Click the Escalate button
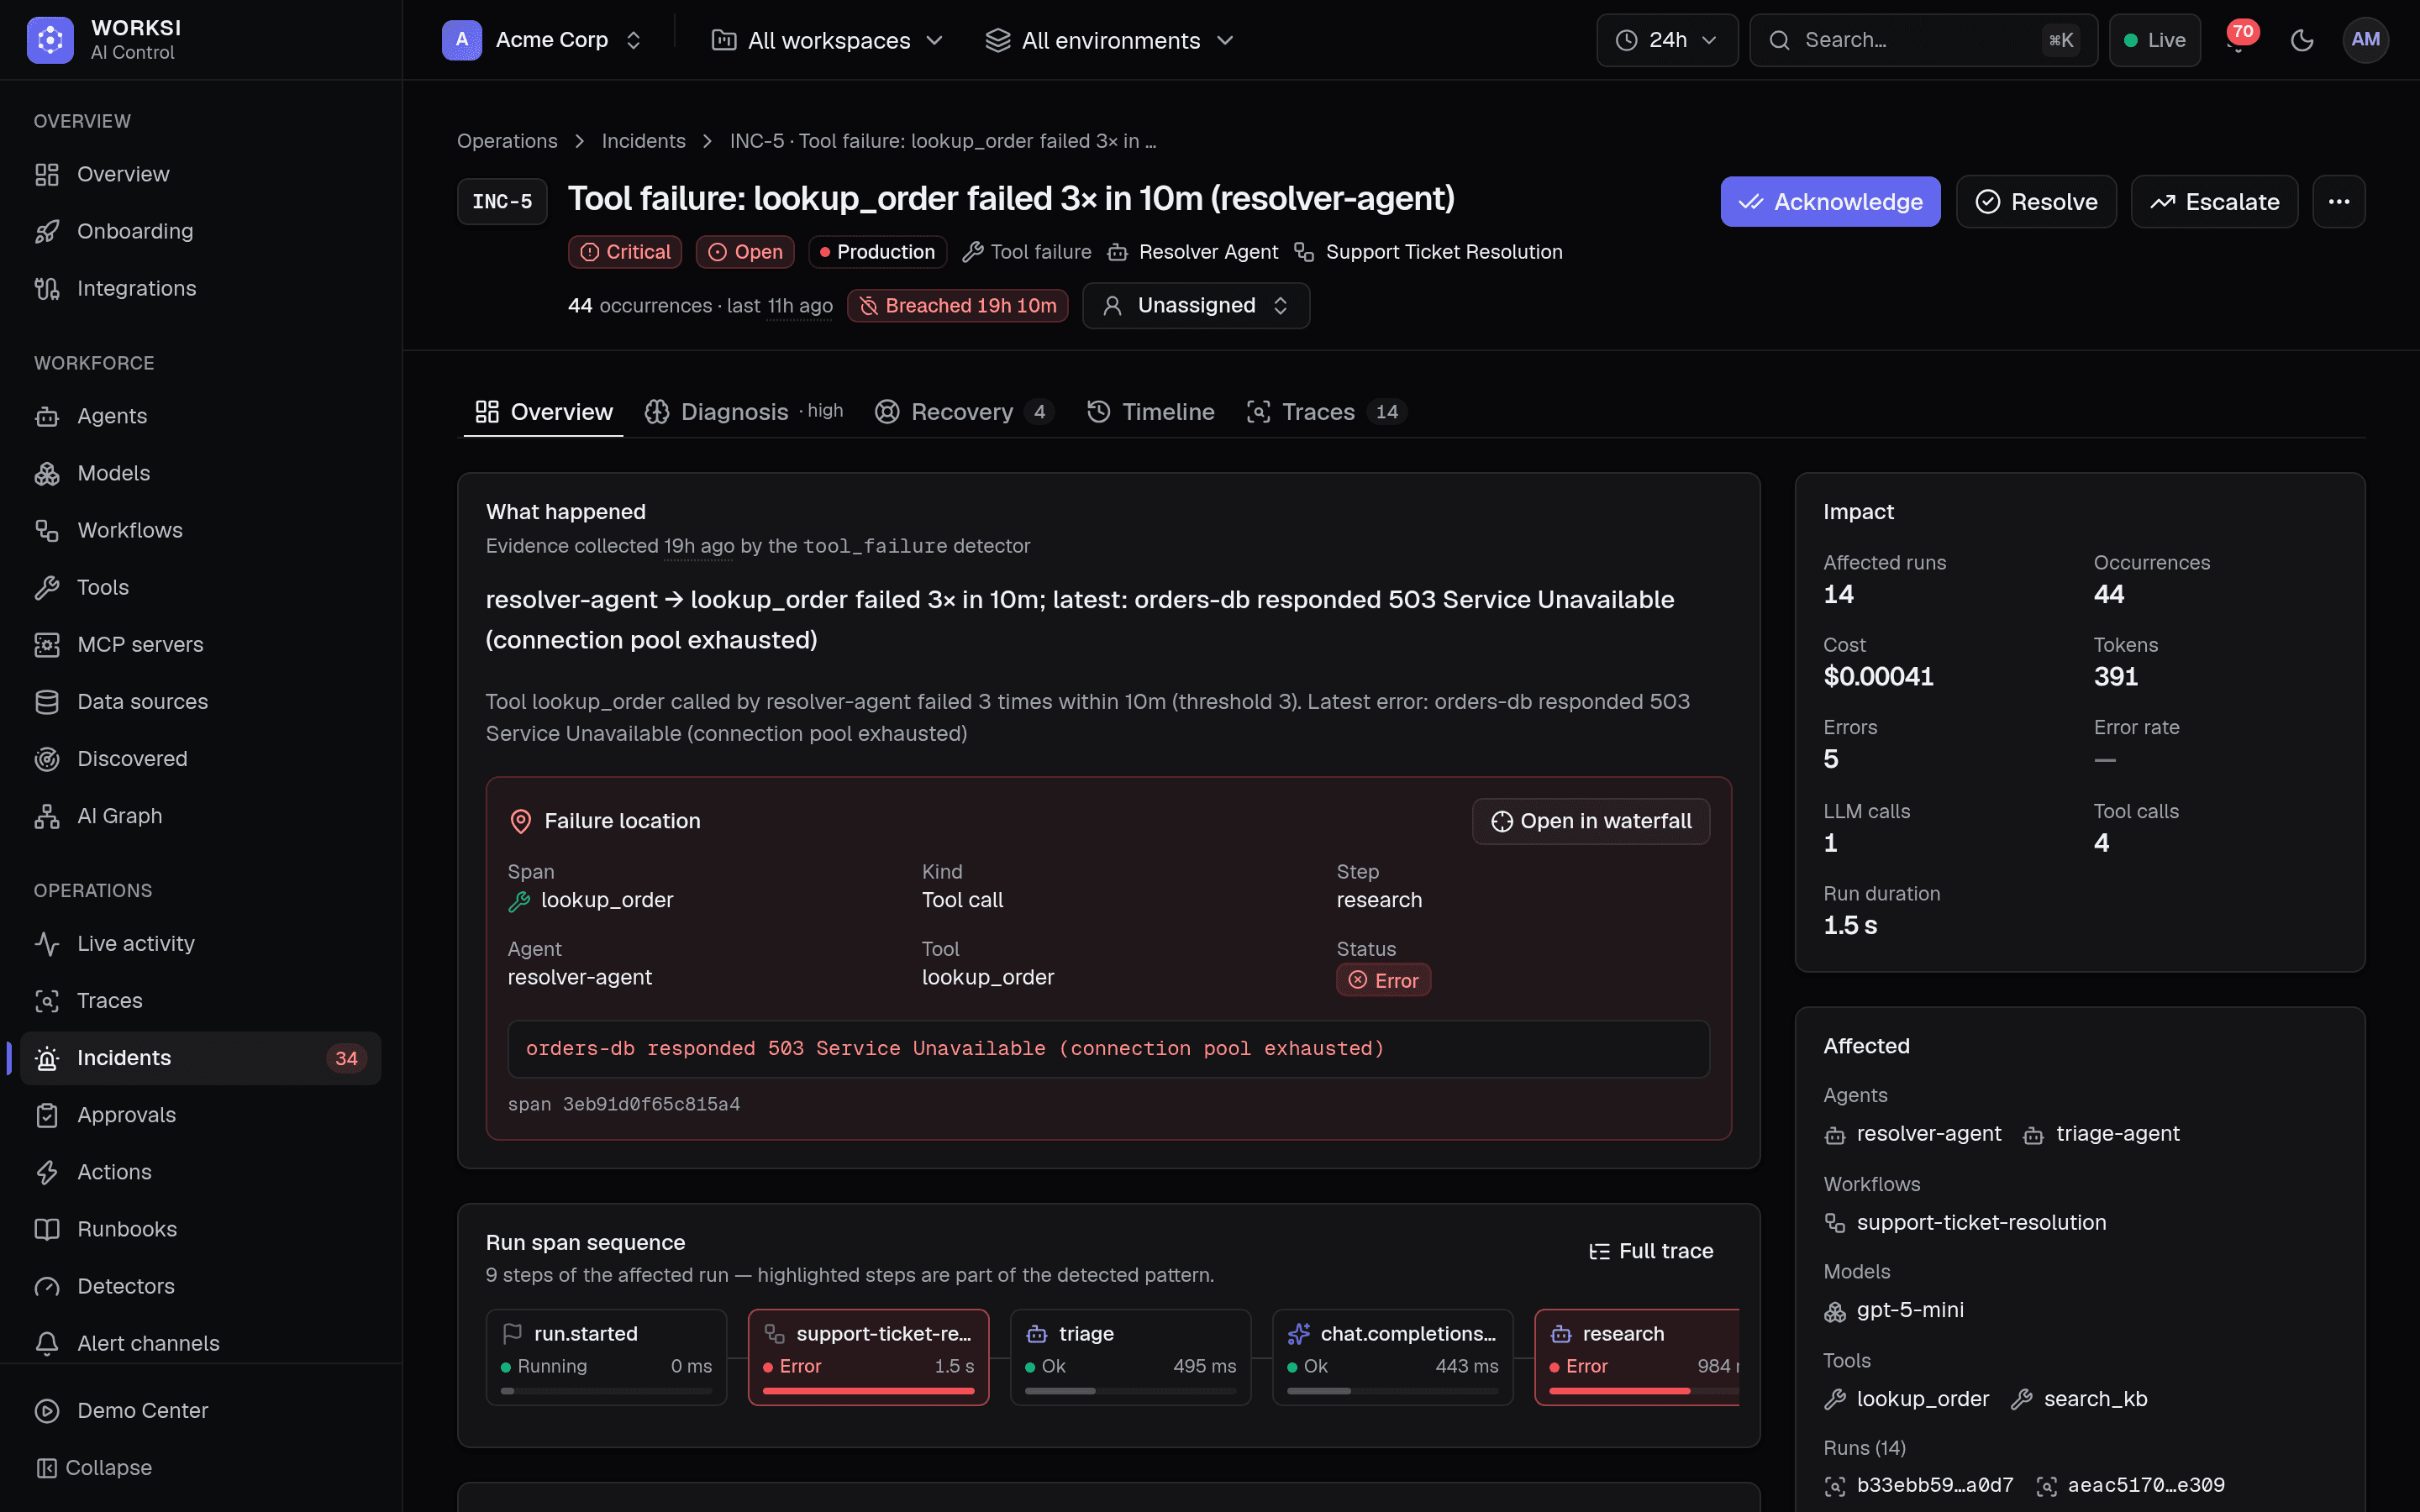2420x1512 pixels. click(x=2214, y=202)
